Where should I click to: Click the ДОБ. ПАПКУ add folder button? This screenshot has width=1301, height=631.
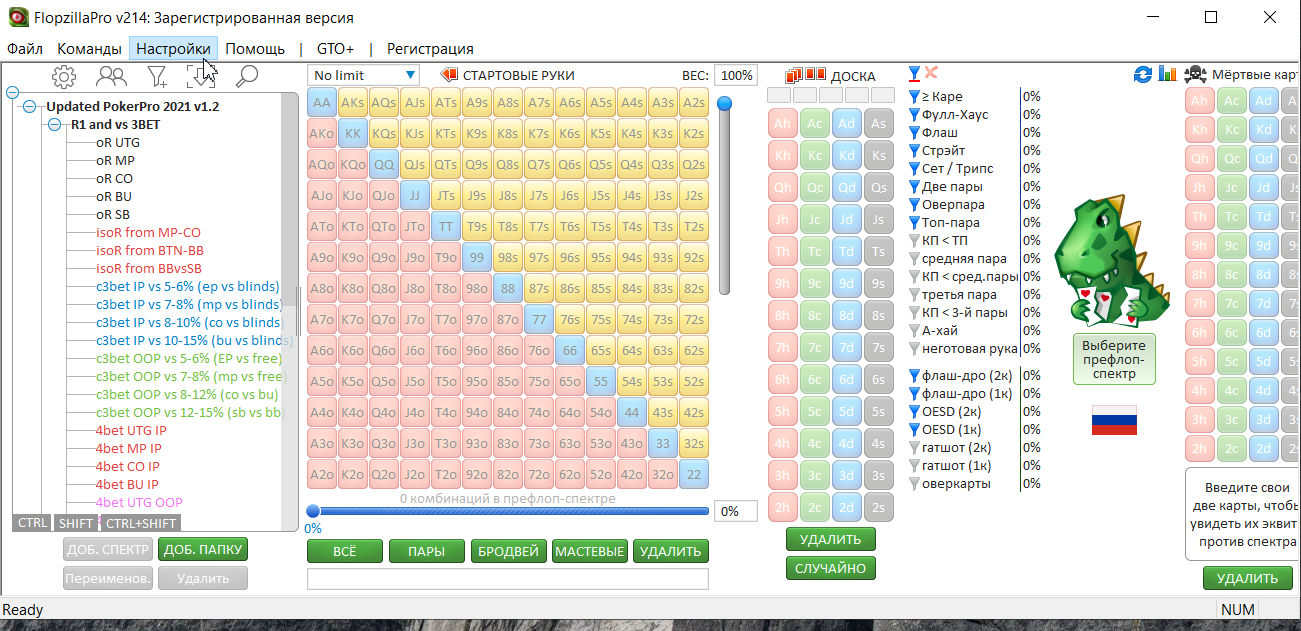203,548
